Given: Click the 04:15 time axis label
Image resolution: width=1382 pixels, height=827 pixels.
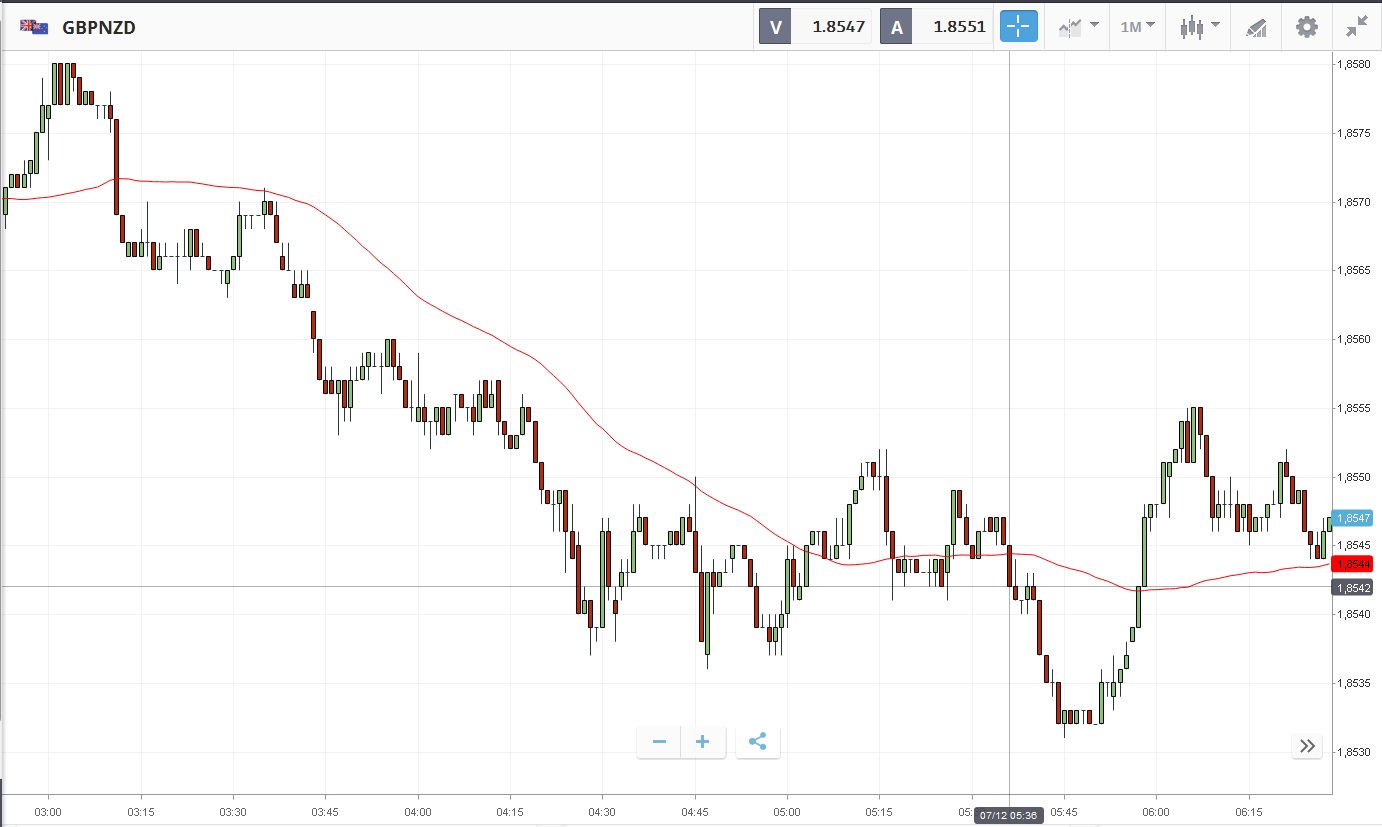Looking at the screenshot, I should click(x=510, y=813).
